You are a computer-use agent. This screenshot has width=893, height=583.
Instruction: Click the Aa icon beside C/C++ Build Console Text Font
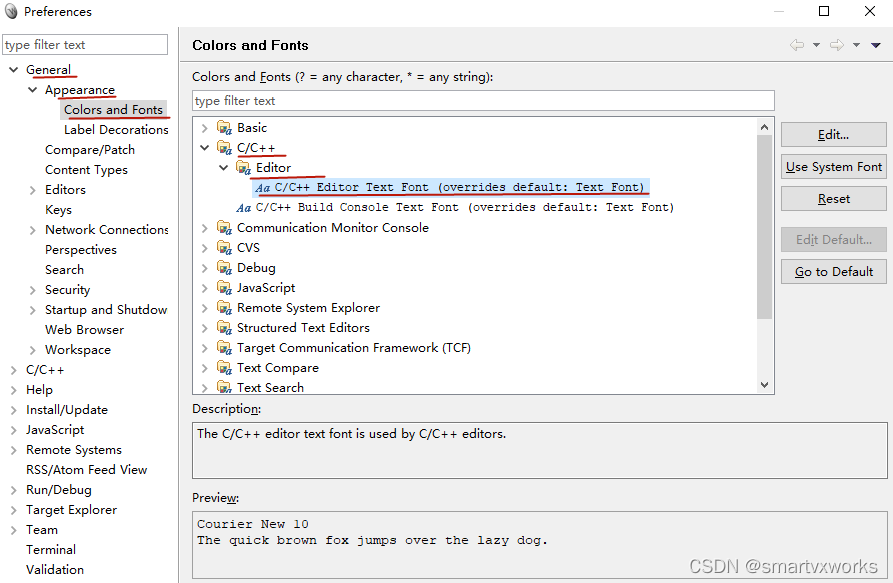click(244, 207)
